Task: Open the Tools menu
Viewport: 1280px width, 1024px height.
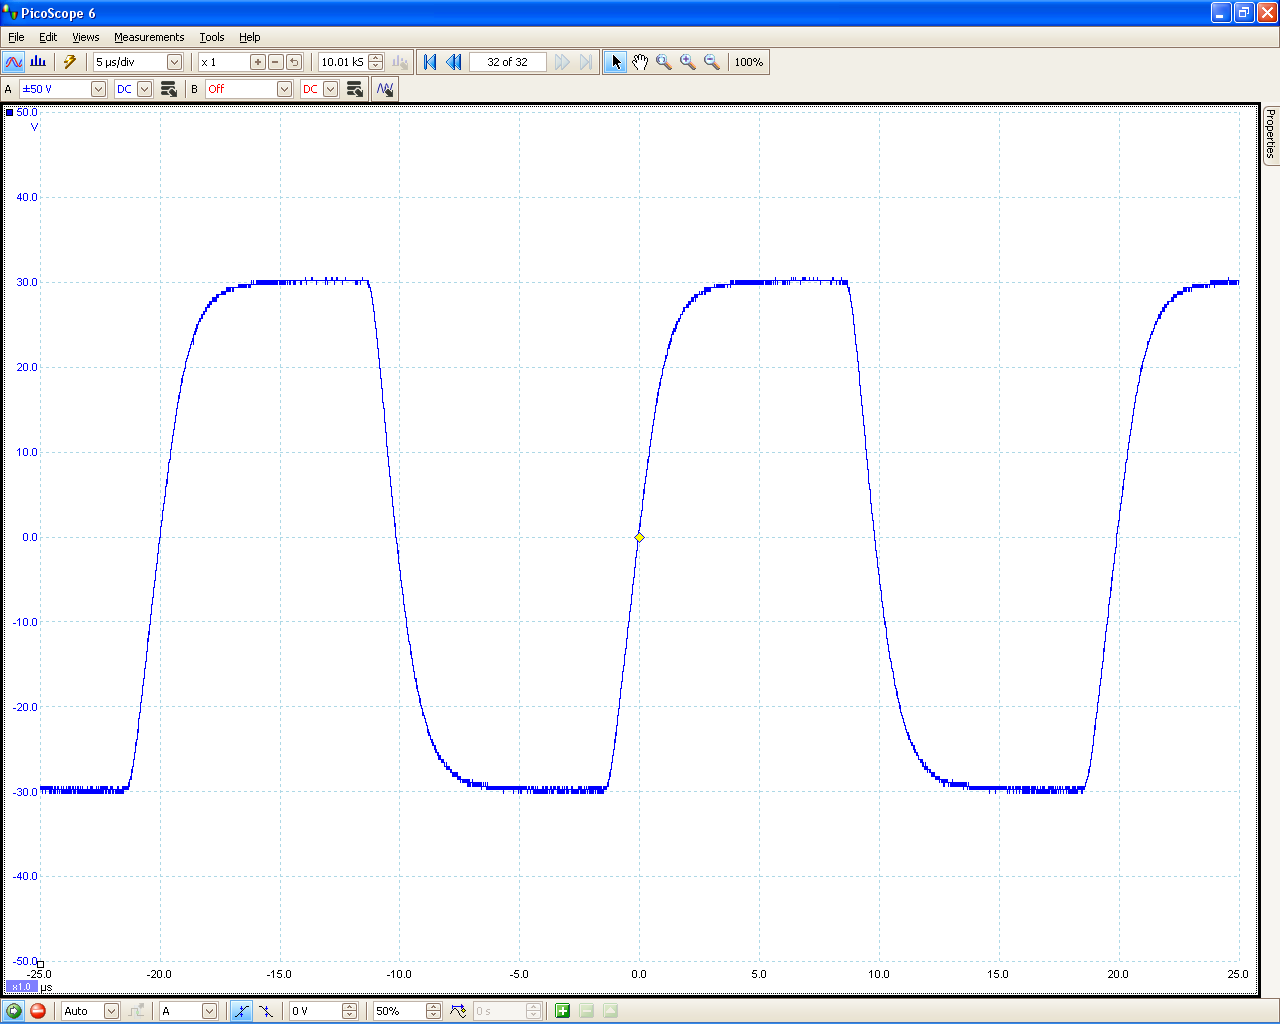Action: pyautogui.click(x=212, y=37)
